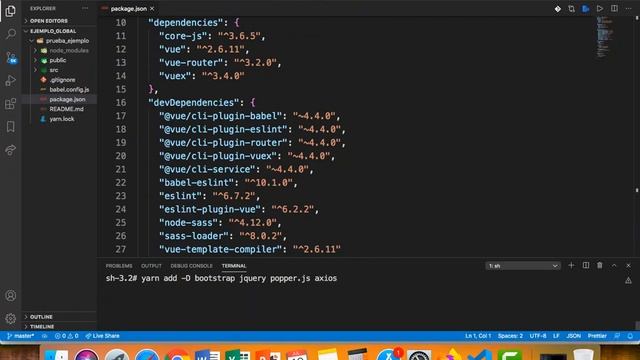Open the Live Share activity bar icon

[11, 150]
